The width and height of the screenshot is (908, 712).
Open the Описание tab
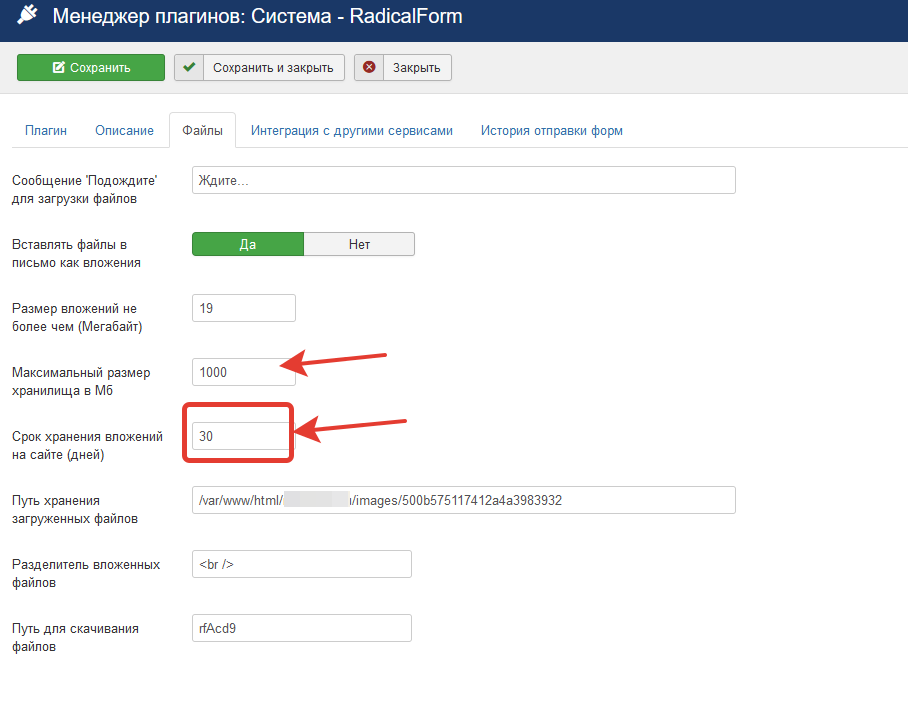[x=124, y=131]
